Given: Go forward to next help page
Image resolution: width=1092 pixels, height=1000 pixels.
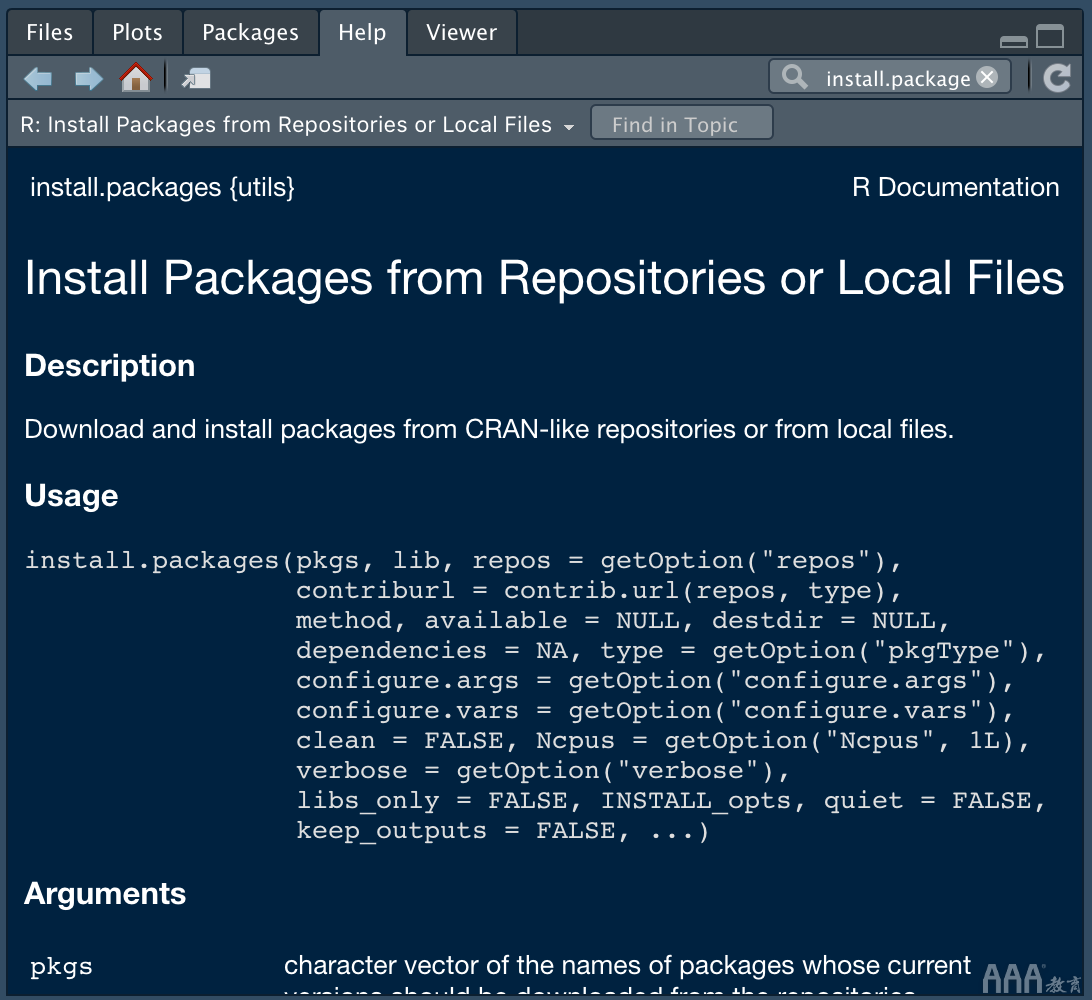Looking at the screenshot, I should tap(89, 78).
